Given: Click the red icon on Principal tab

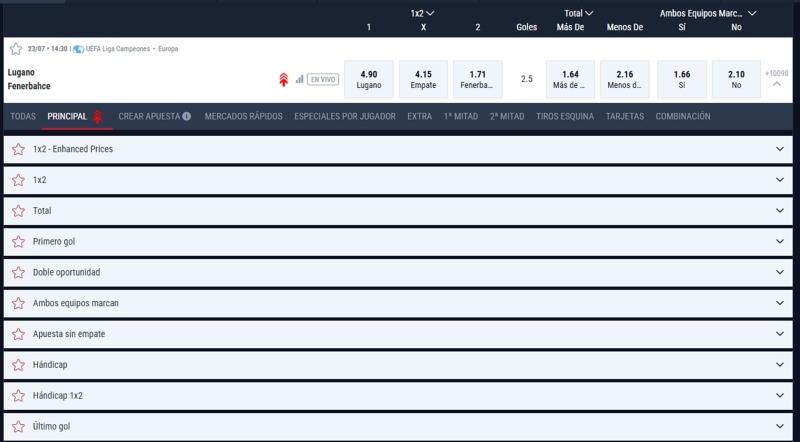Looking at the screenshot, I should (97, 117).
